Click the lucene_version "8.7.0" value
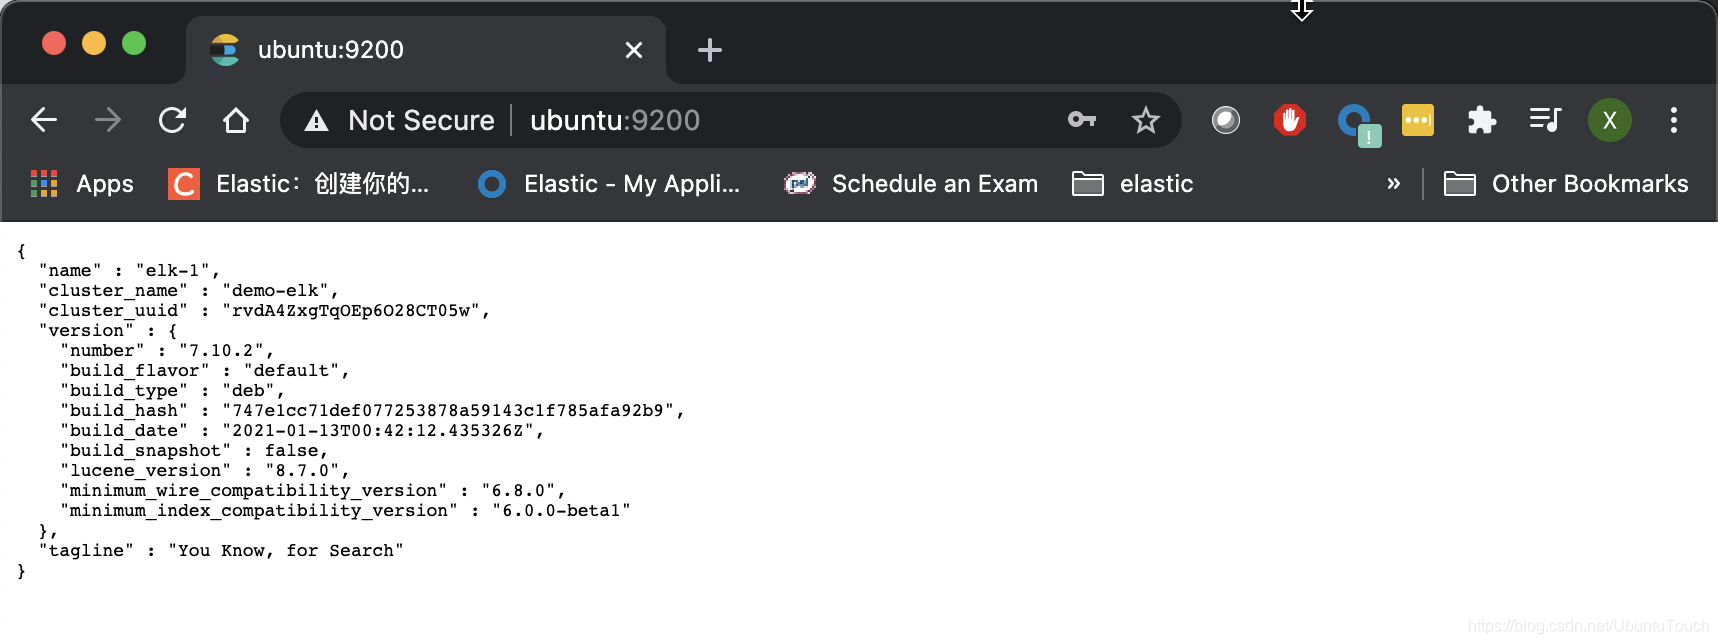 click(303, 470)
